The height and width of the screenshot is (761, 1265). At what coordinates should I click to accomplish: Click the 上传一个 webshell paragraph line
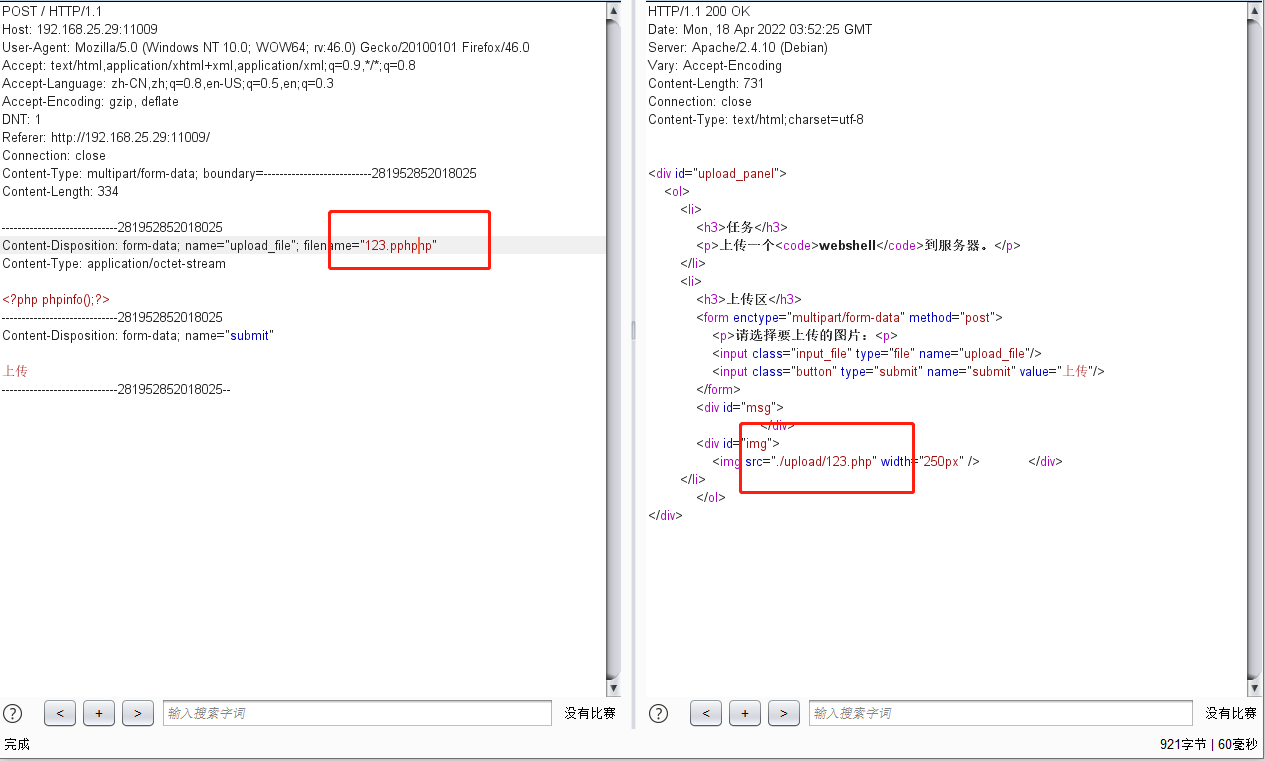pos(858,245)
